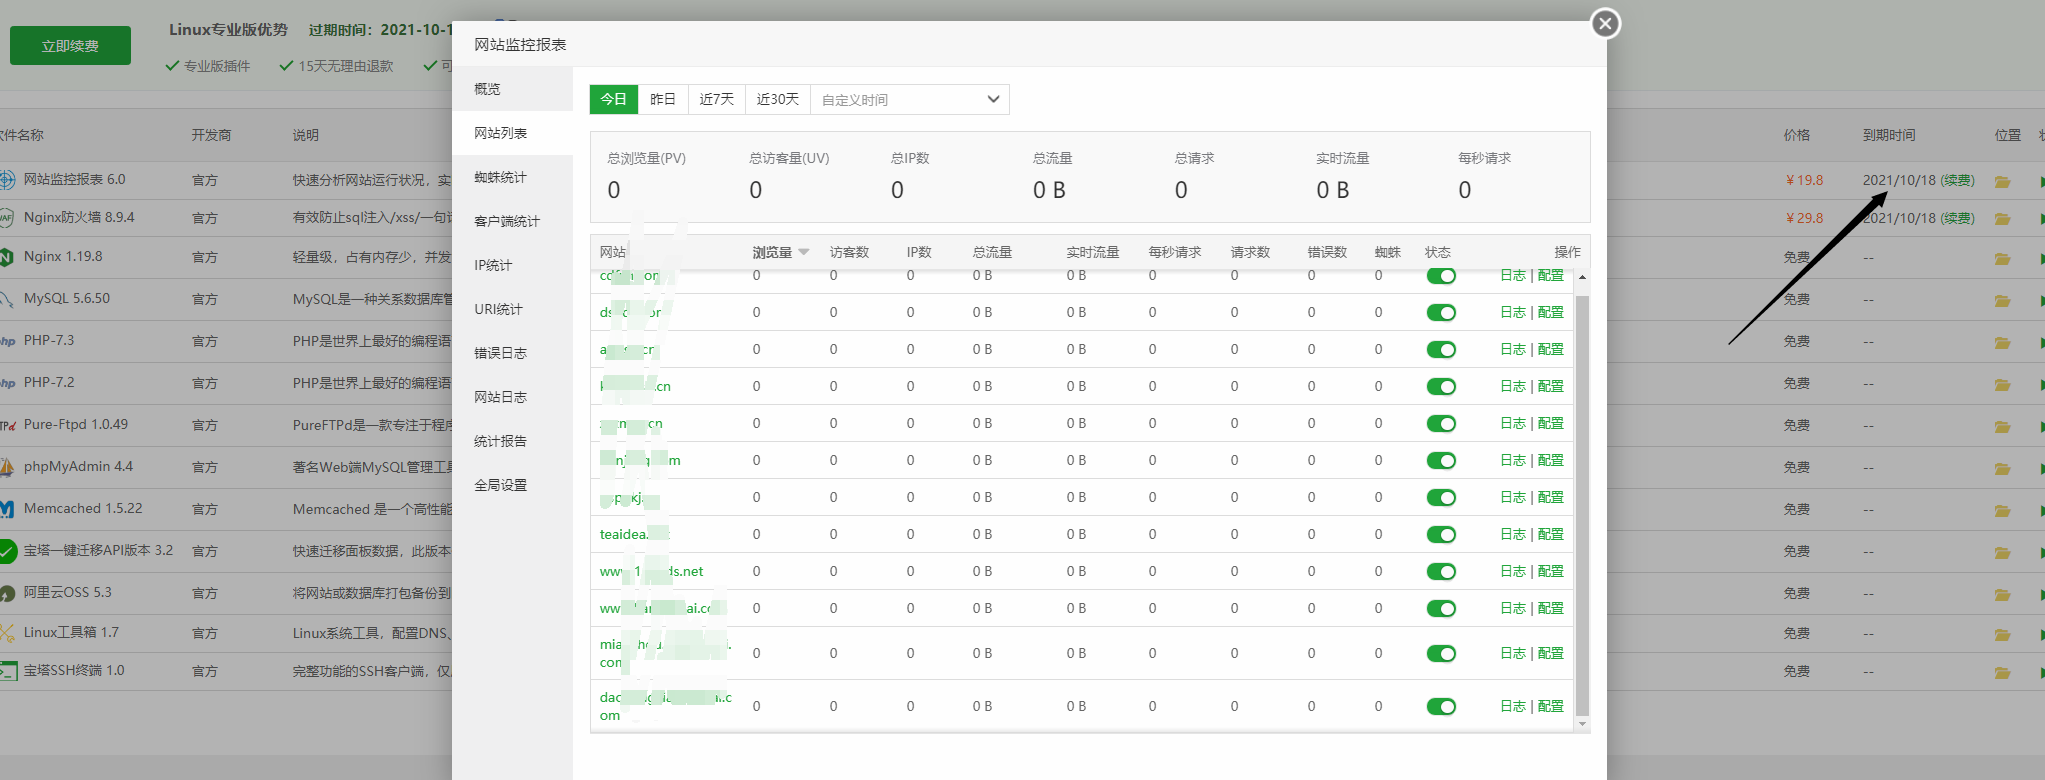This screenshot has width=2045, height=780.
Task: Open URI统计 in the sidebar
Action: click(x=512, y=309)
